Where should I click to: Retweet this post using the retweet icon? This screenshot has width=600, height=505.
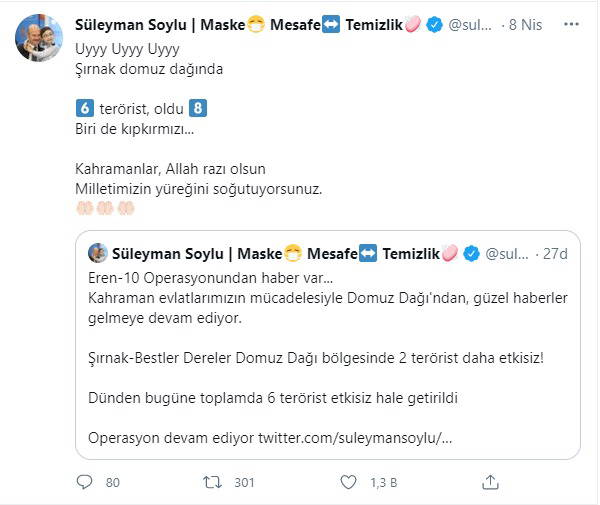[211, 482]
